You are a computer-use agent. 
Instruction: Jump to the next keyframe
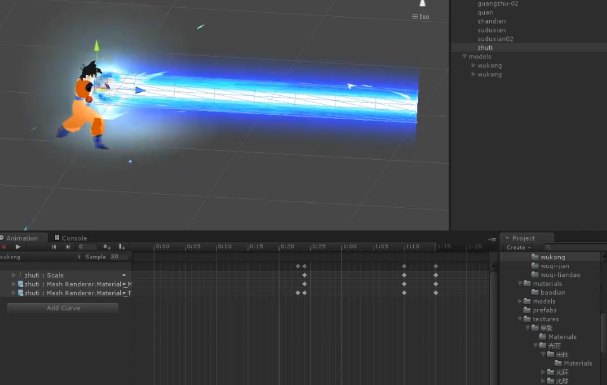(68, 247)
